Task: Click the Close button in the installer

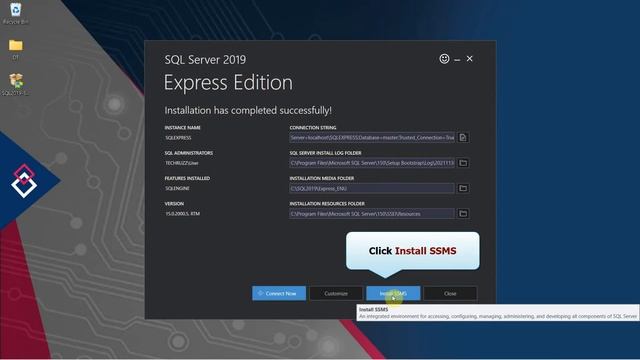Action: coord(450,293)
